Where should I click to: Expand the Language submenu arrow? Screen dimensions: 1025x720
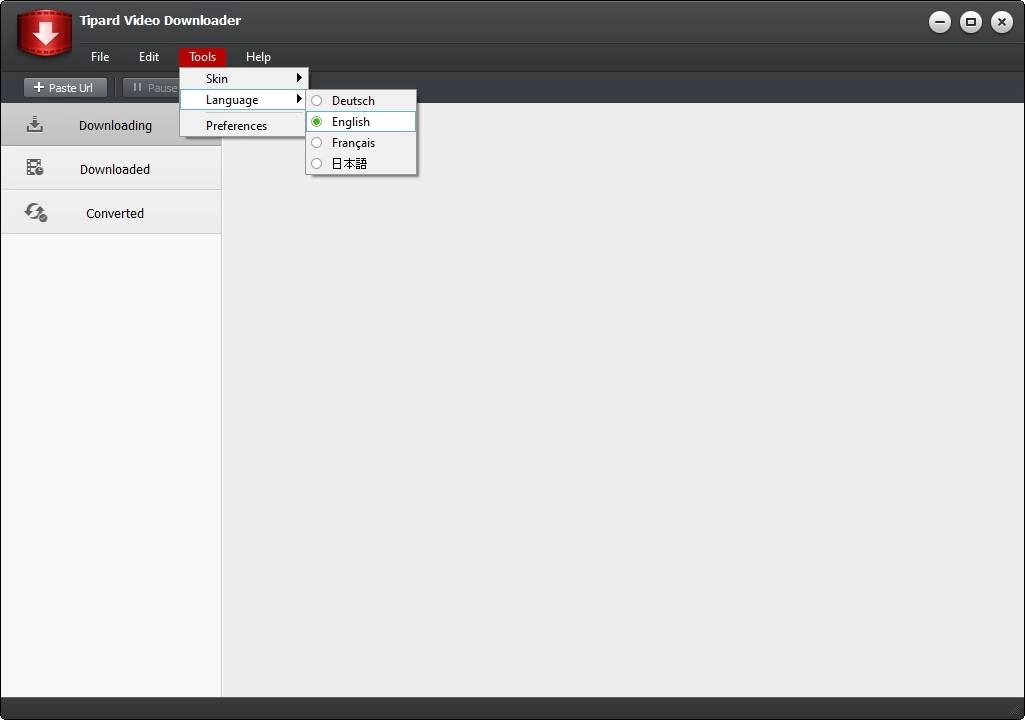[x=299, y=99]
